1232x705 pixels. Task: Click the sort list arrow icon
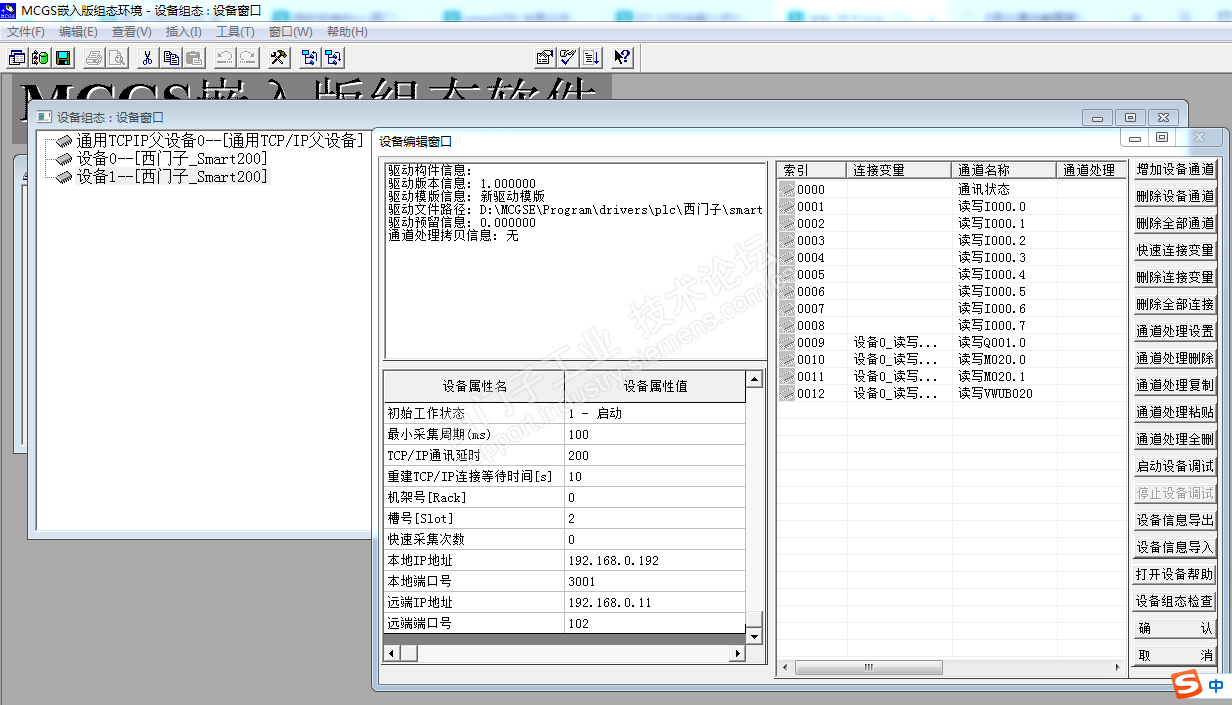(591, 58)
